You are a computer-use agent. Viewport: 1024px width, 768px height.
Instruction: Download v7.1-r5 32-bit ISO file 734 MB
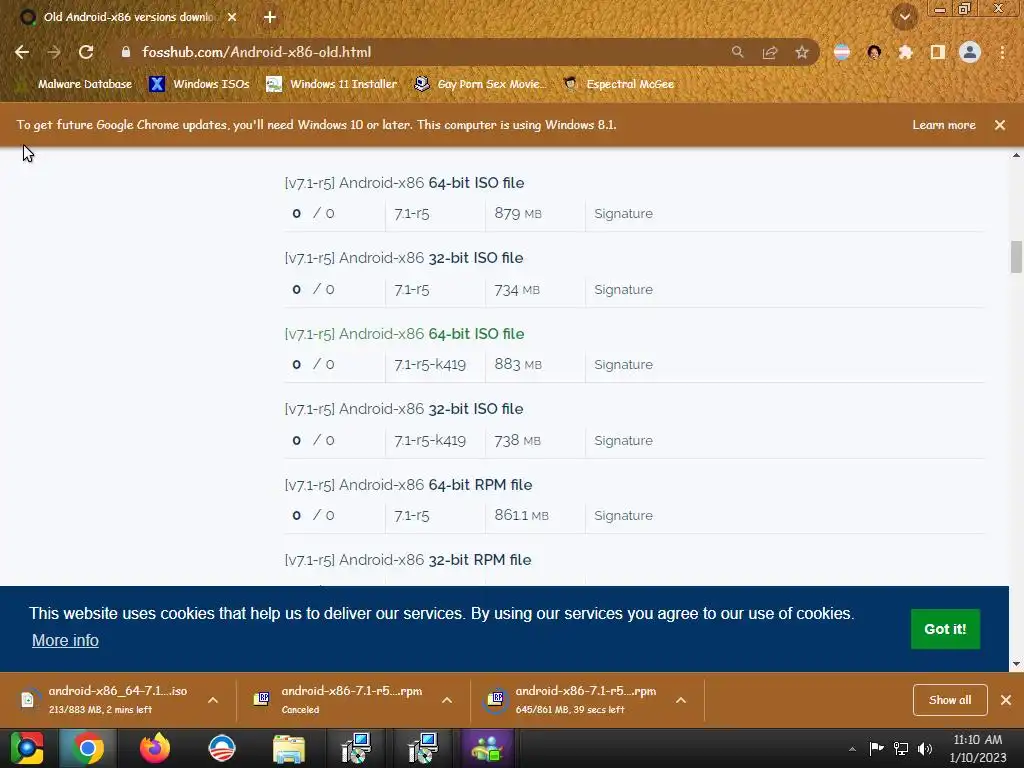404,258
